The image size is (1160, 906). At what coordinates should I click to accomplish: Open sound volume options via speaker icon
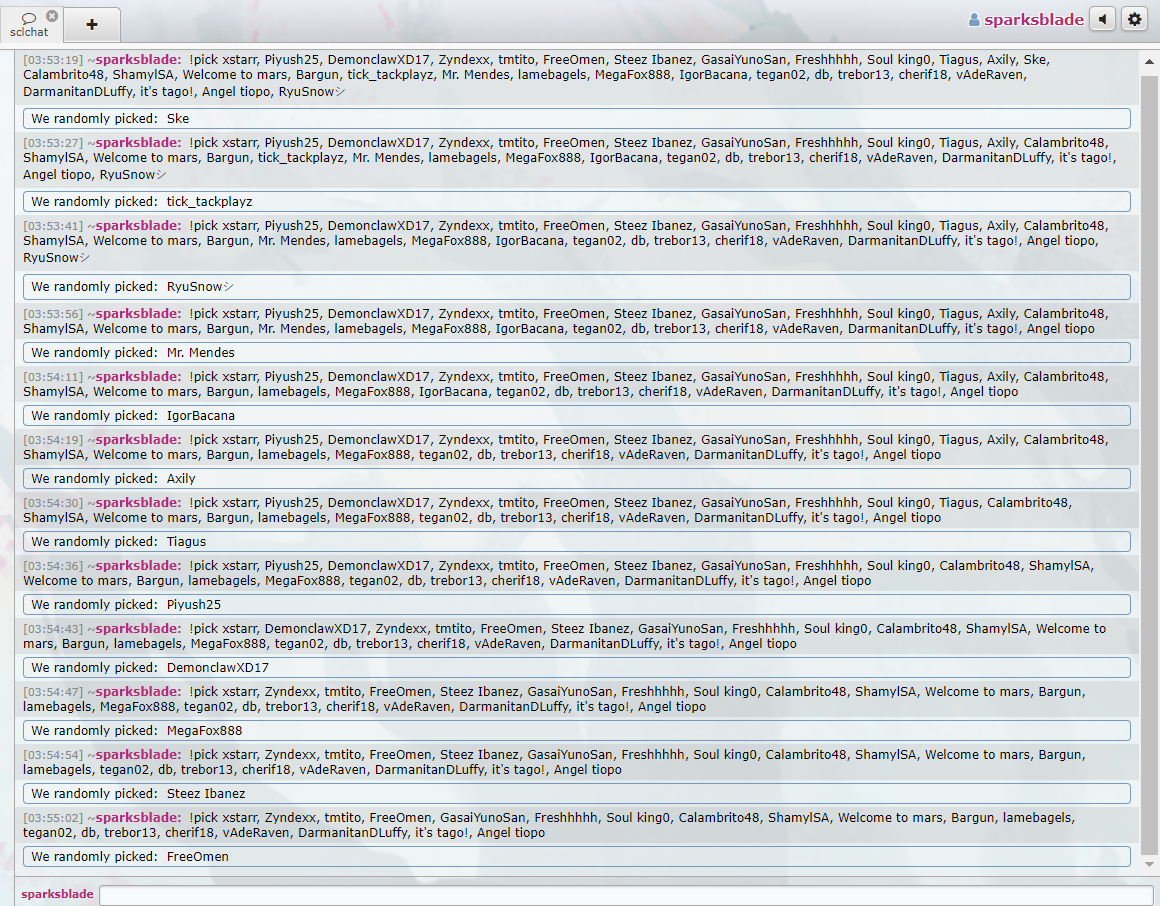pos(1102,19)
